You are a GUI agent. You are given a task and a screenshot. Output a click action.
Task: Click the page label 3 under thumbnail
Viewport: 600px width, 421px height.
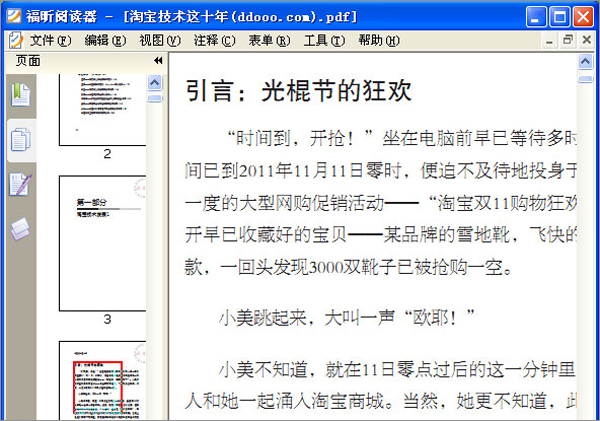[x=107, y=319]
